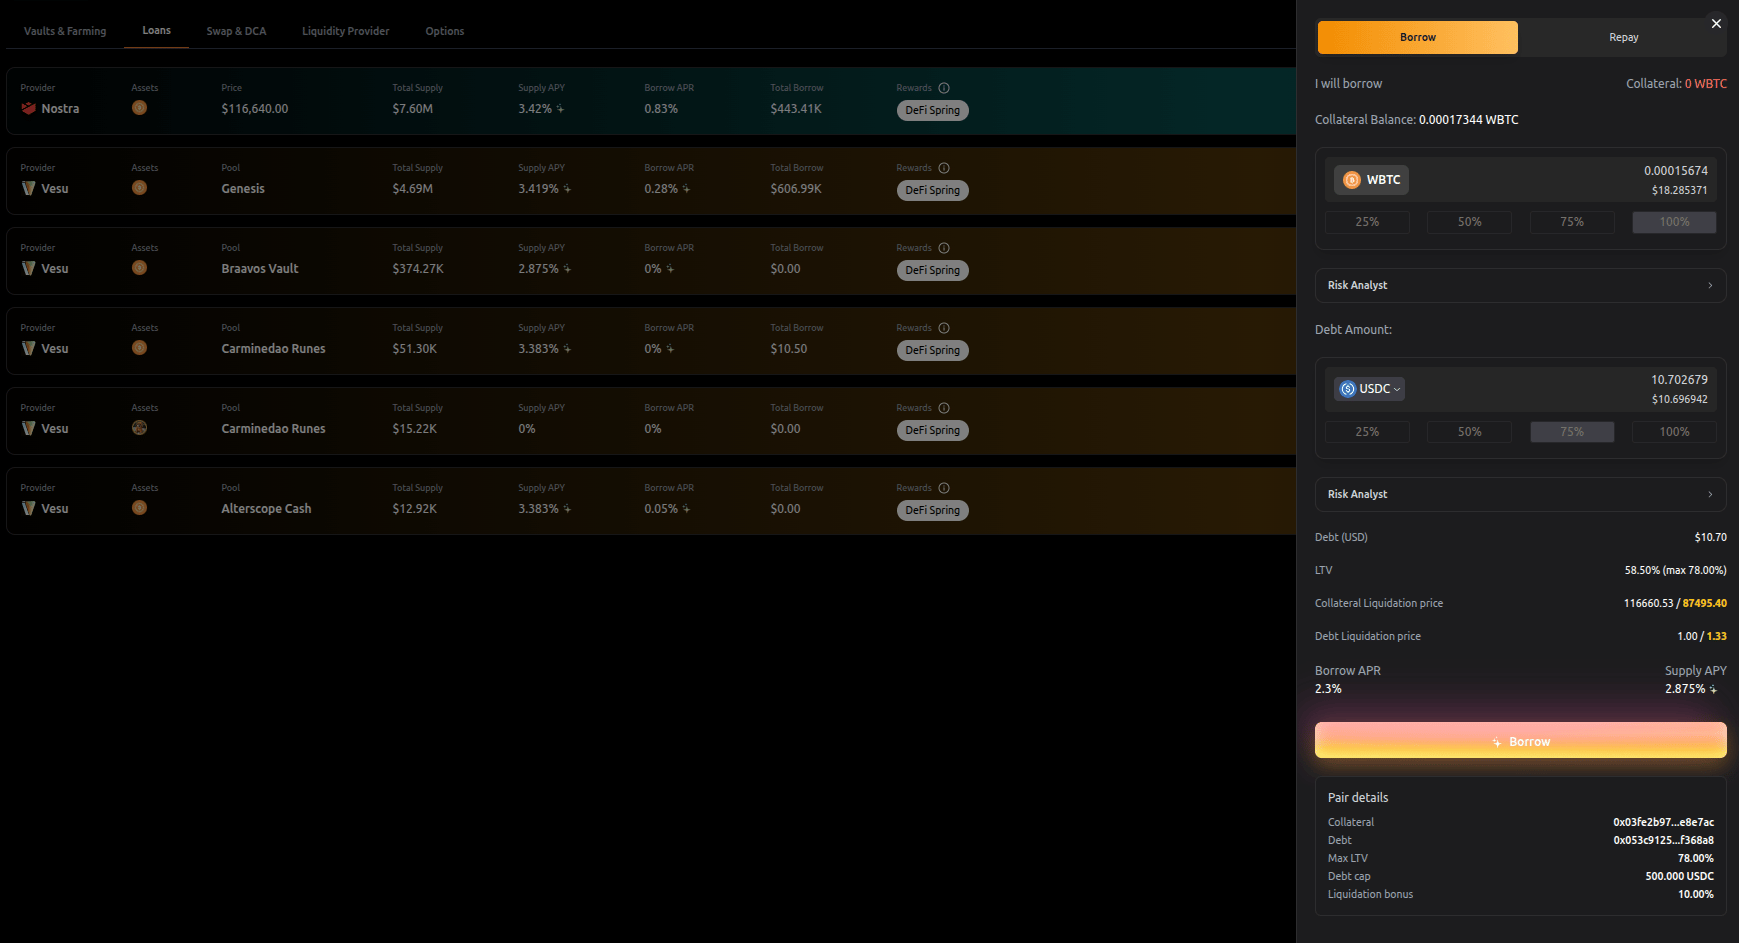Click the asset coin icon in Alterscope Cash row
1739x943 pixels.
[139, 508]
